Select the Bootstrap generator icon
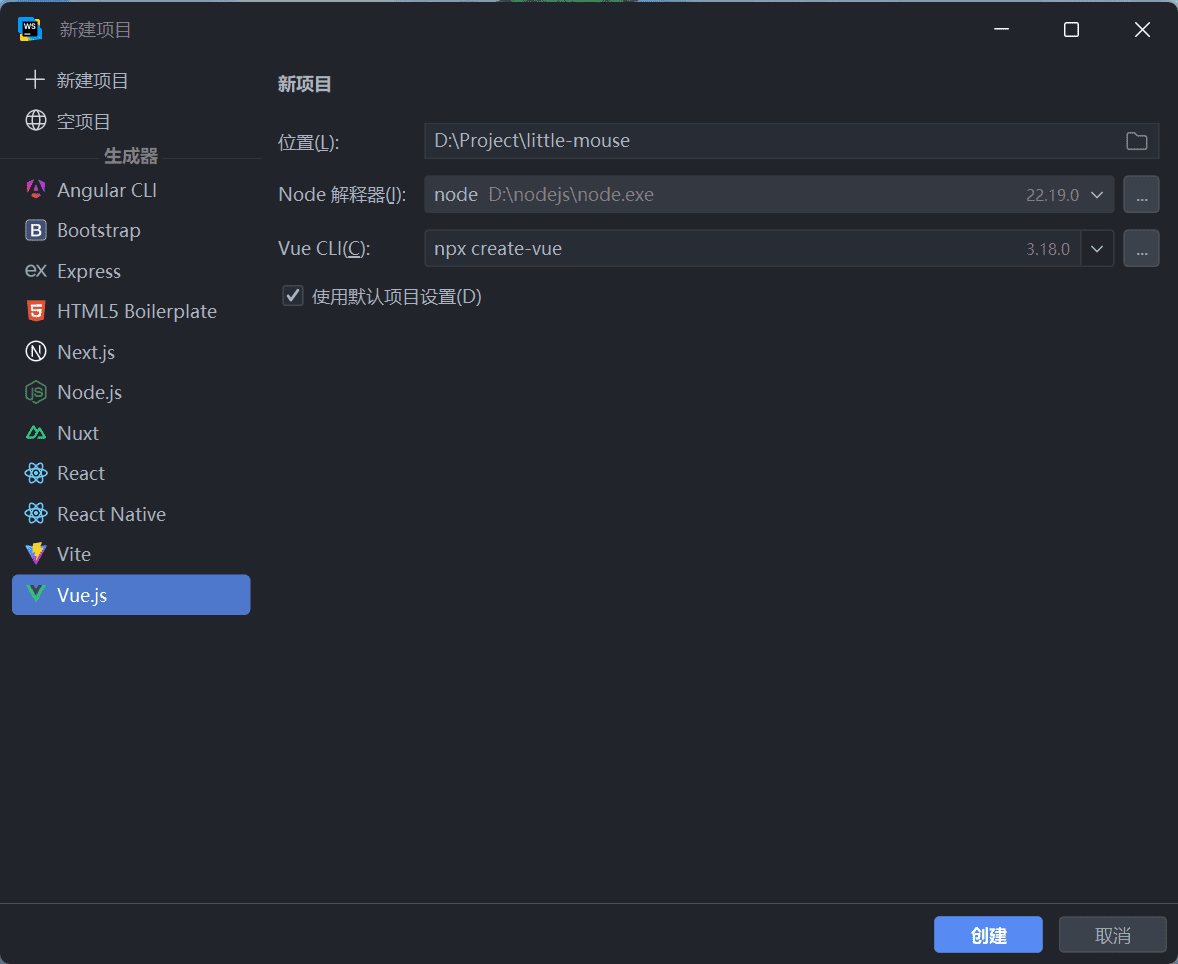The image size is (1178, 964). tap(36, 231)
